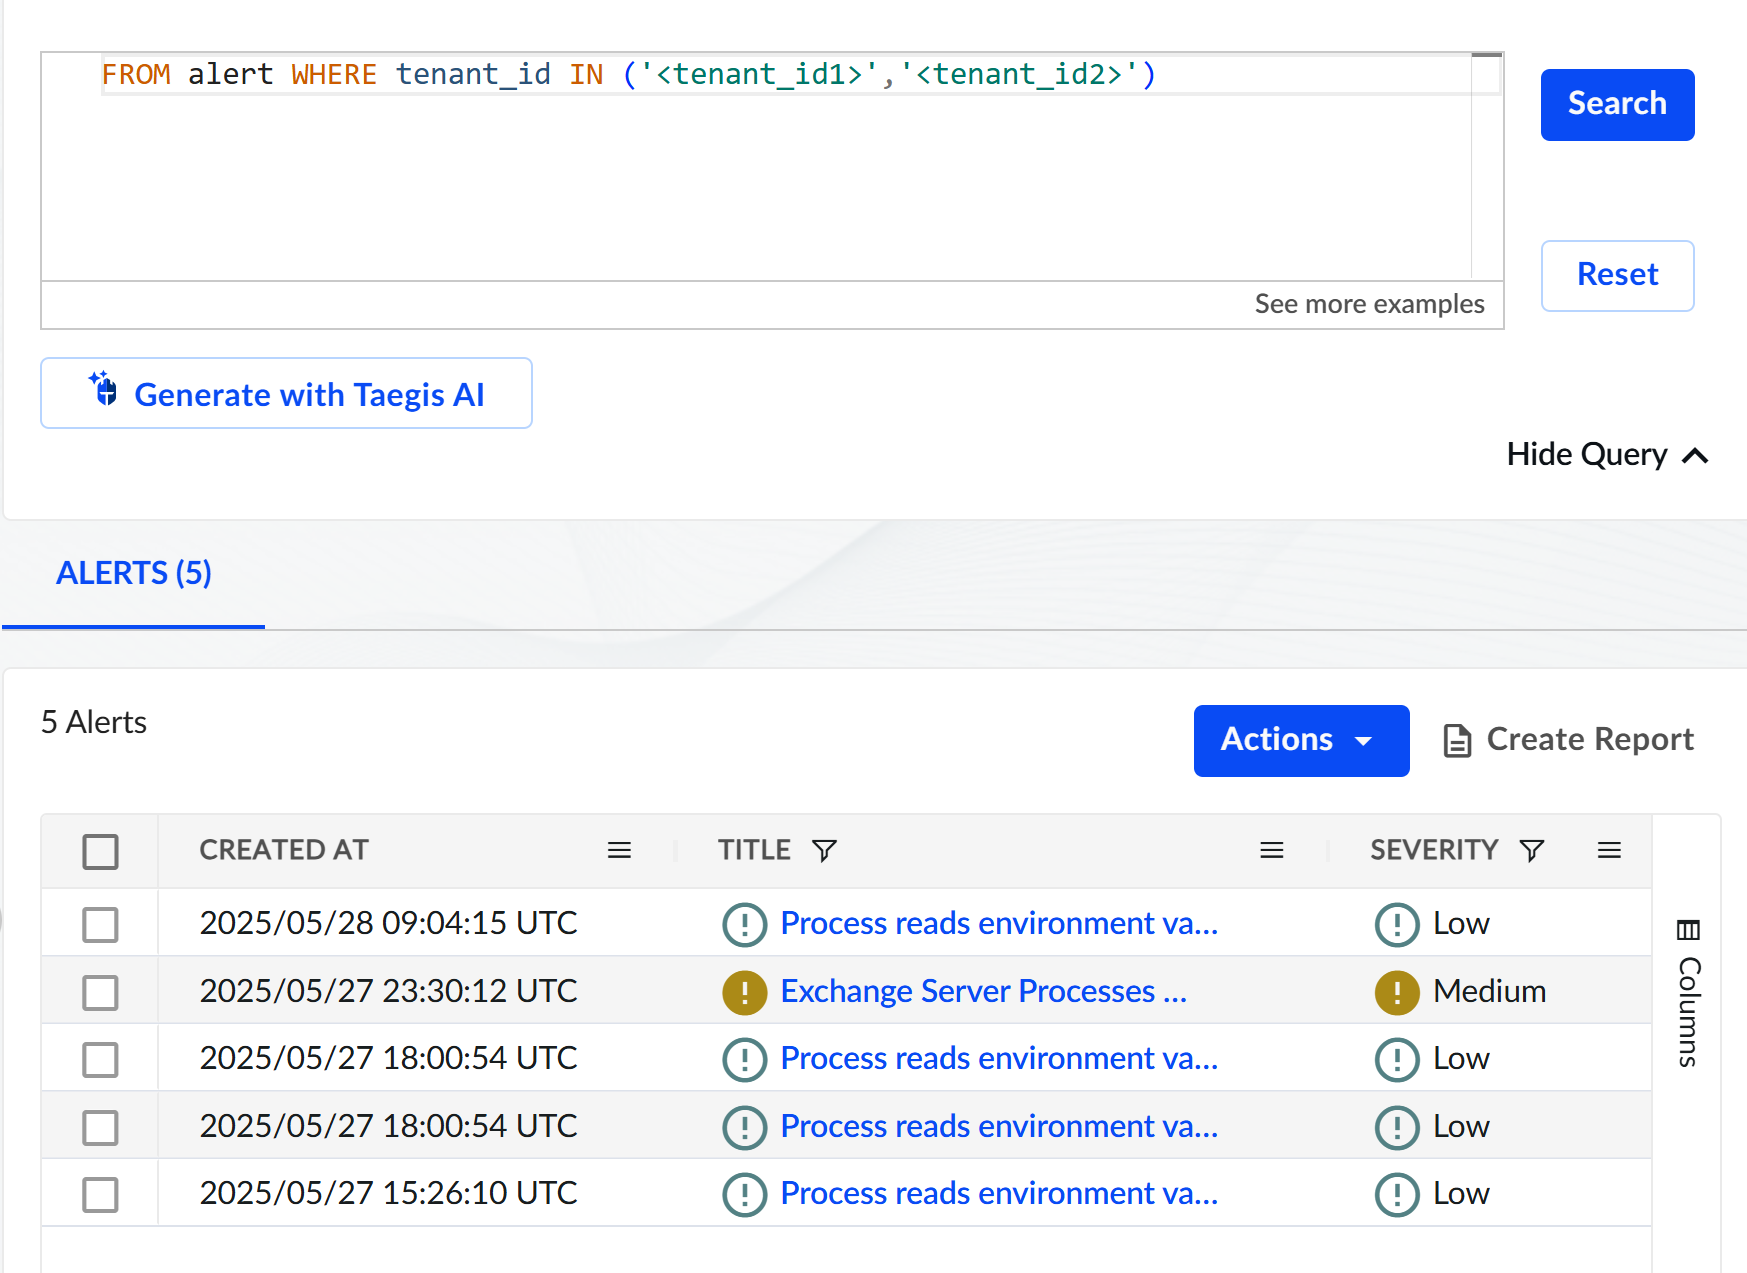
Task: Click Generate with Taegis AI button
Action: 286,393
